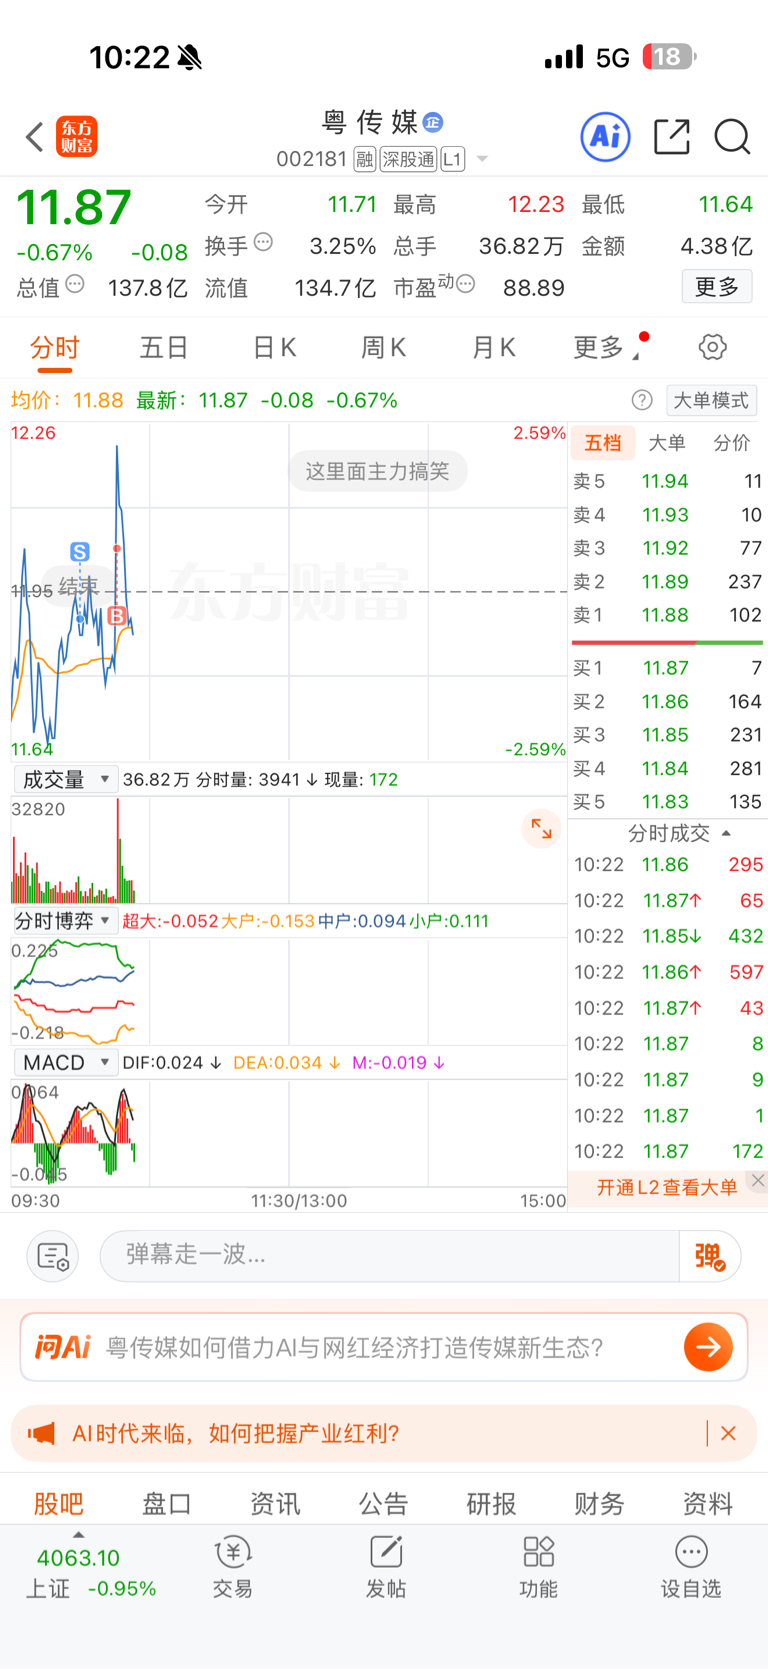Image resolution: width=768 pixels, height=1669 pixels.
Task: Open 功能 functions icon
Action: pyautogui.click(x=538, y=1568)
